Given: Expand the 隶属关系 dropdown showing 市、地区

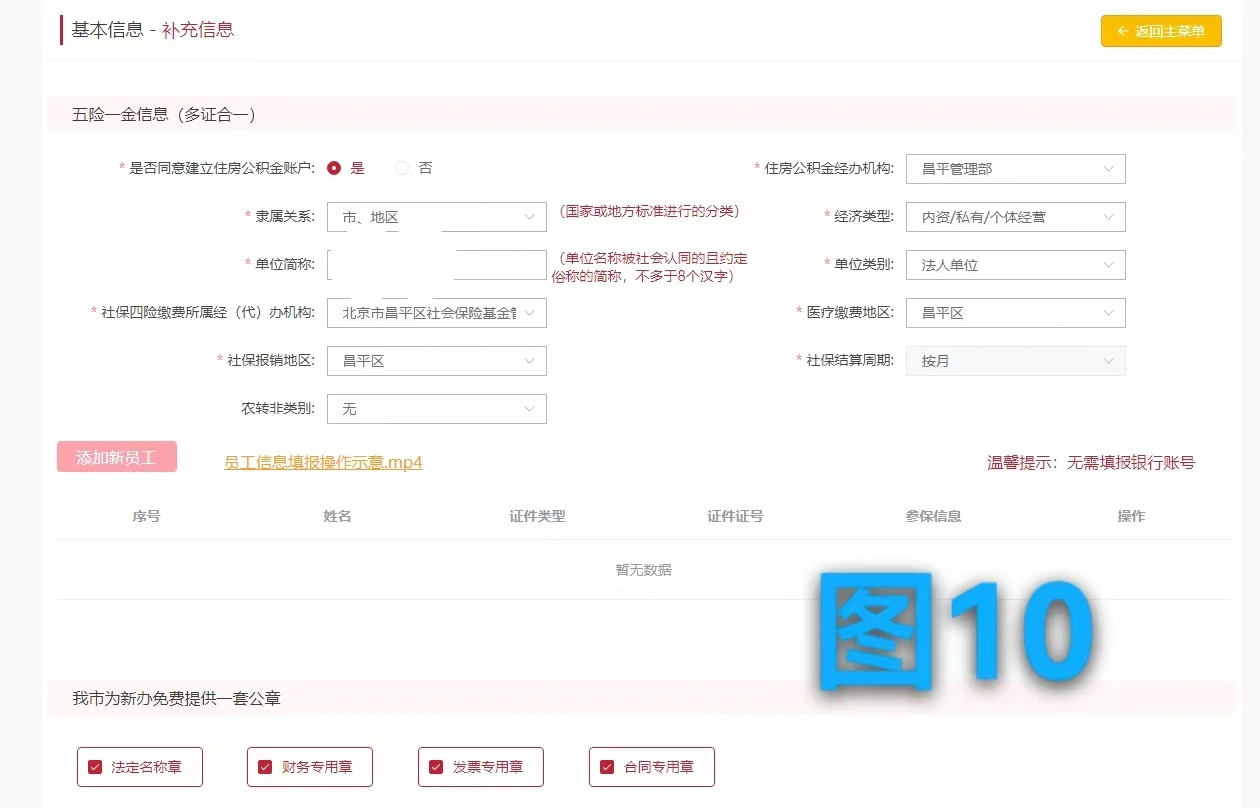Looking at the screenshot, I should click(x=435, y=216).
